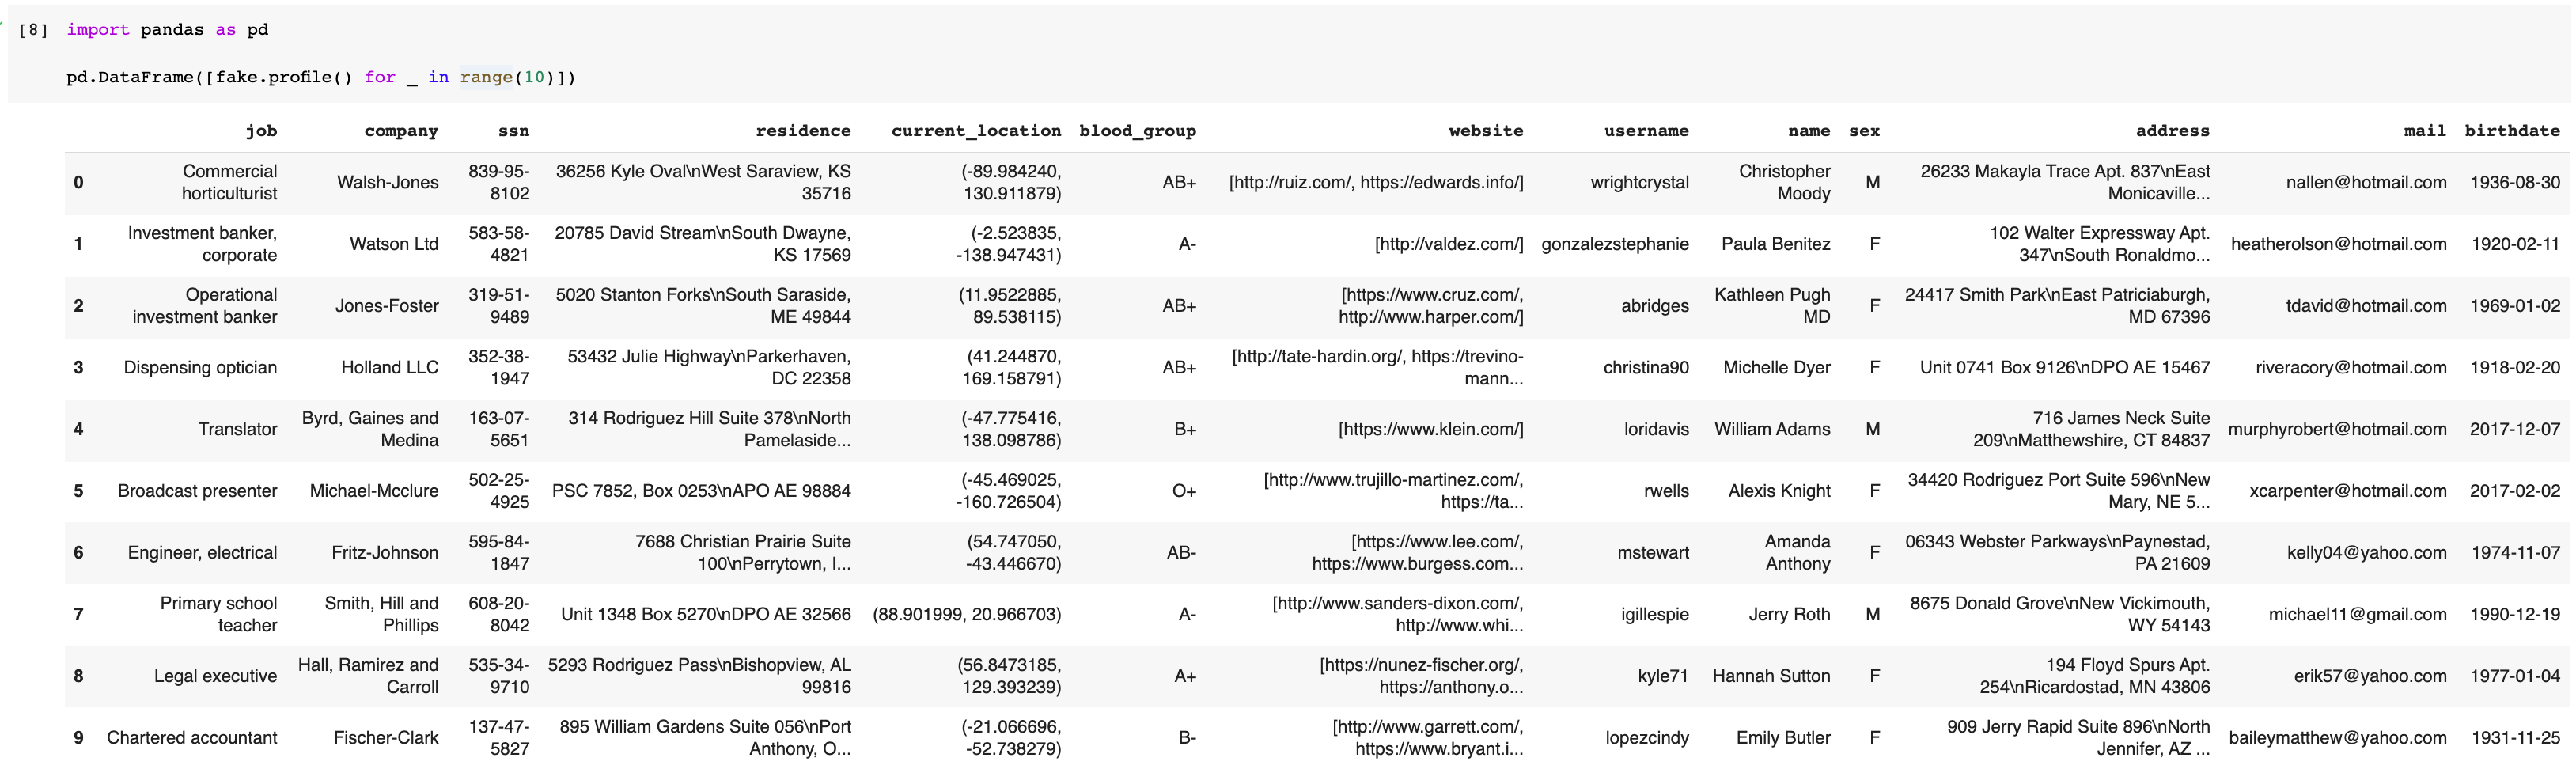The width and height of the screenshot is (2576, 769).
Task: Click the email heatherolson@hotmail.com
Action: (2339, 244)
